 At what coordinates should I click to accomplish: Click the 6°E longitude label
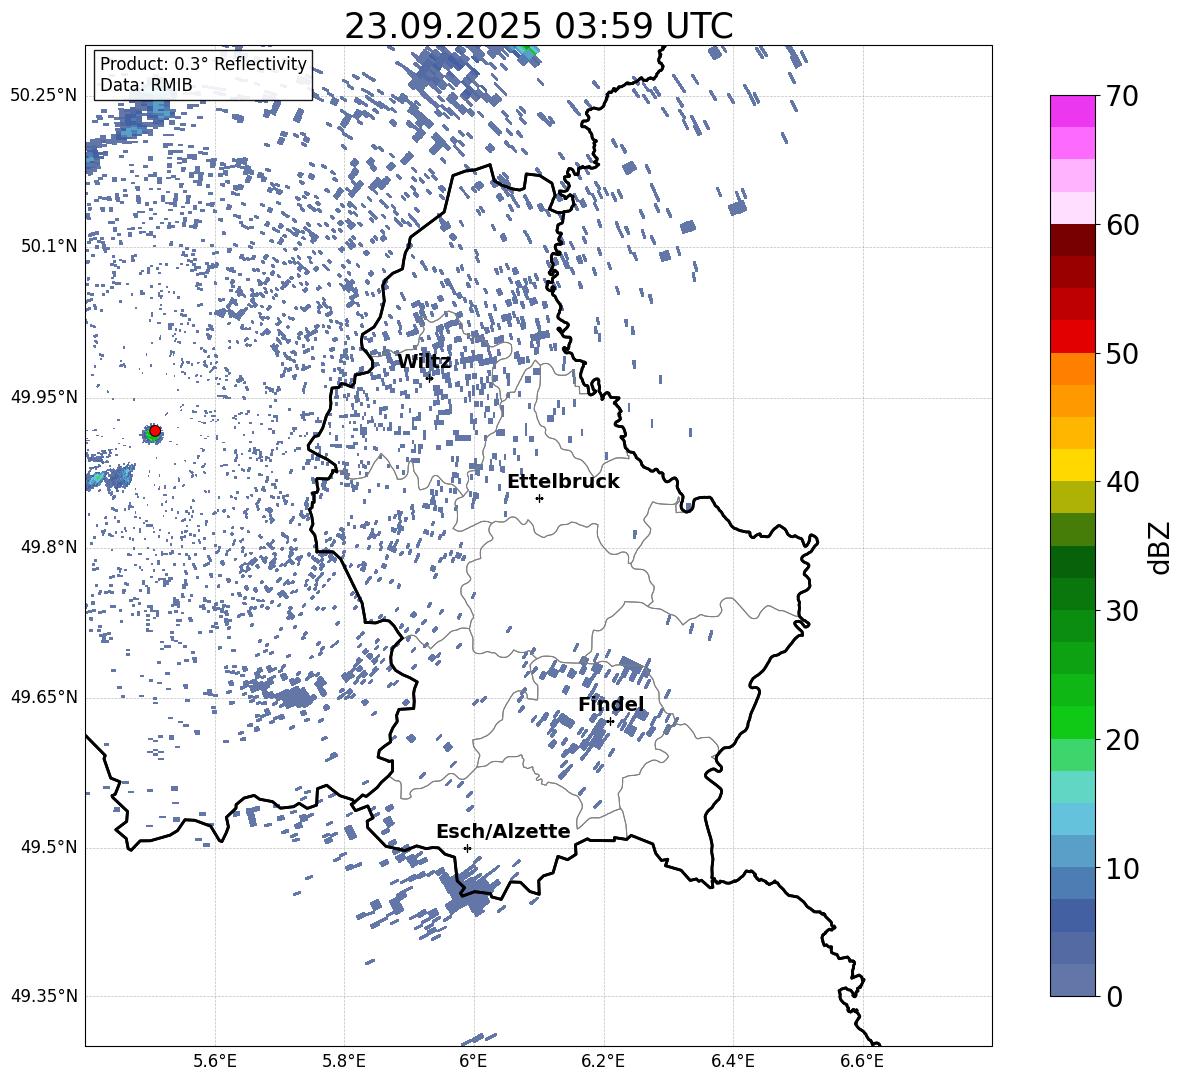[x=473, y=1061]
